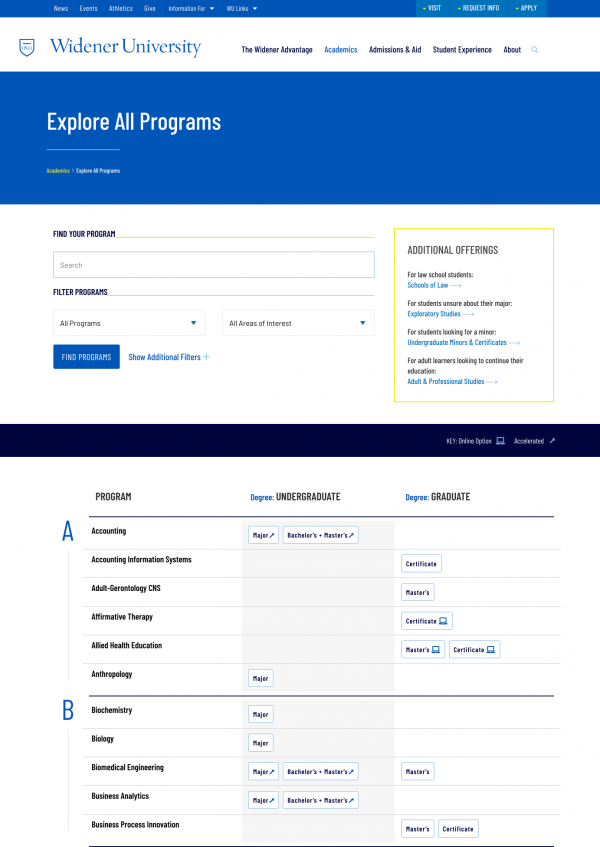Select Biology Major button

coord(261,743)
